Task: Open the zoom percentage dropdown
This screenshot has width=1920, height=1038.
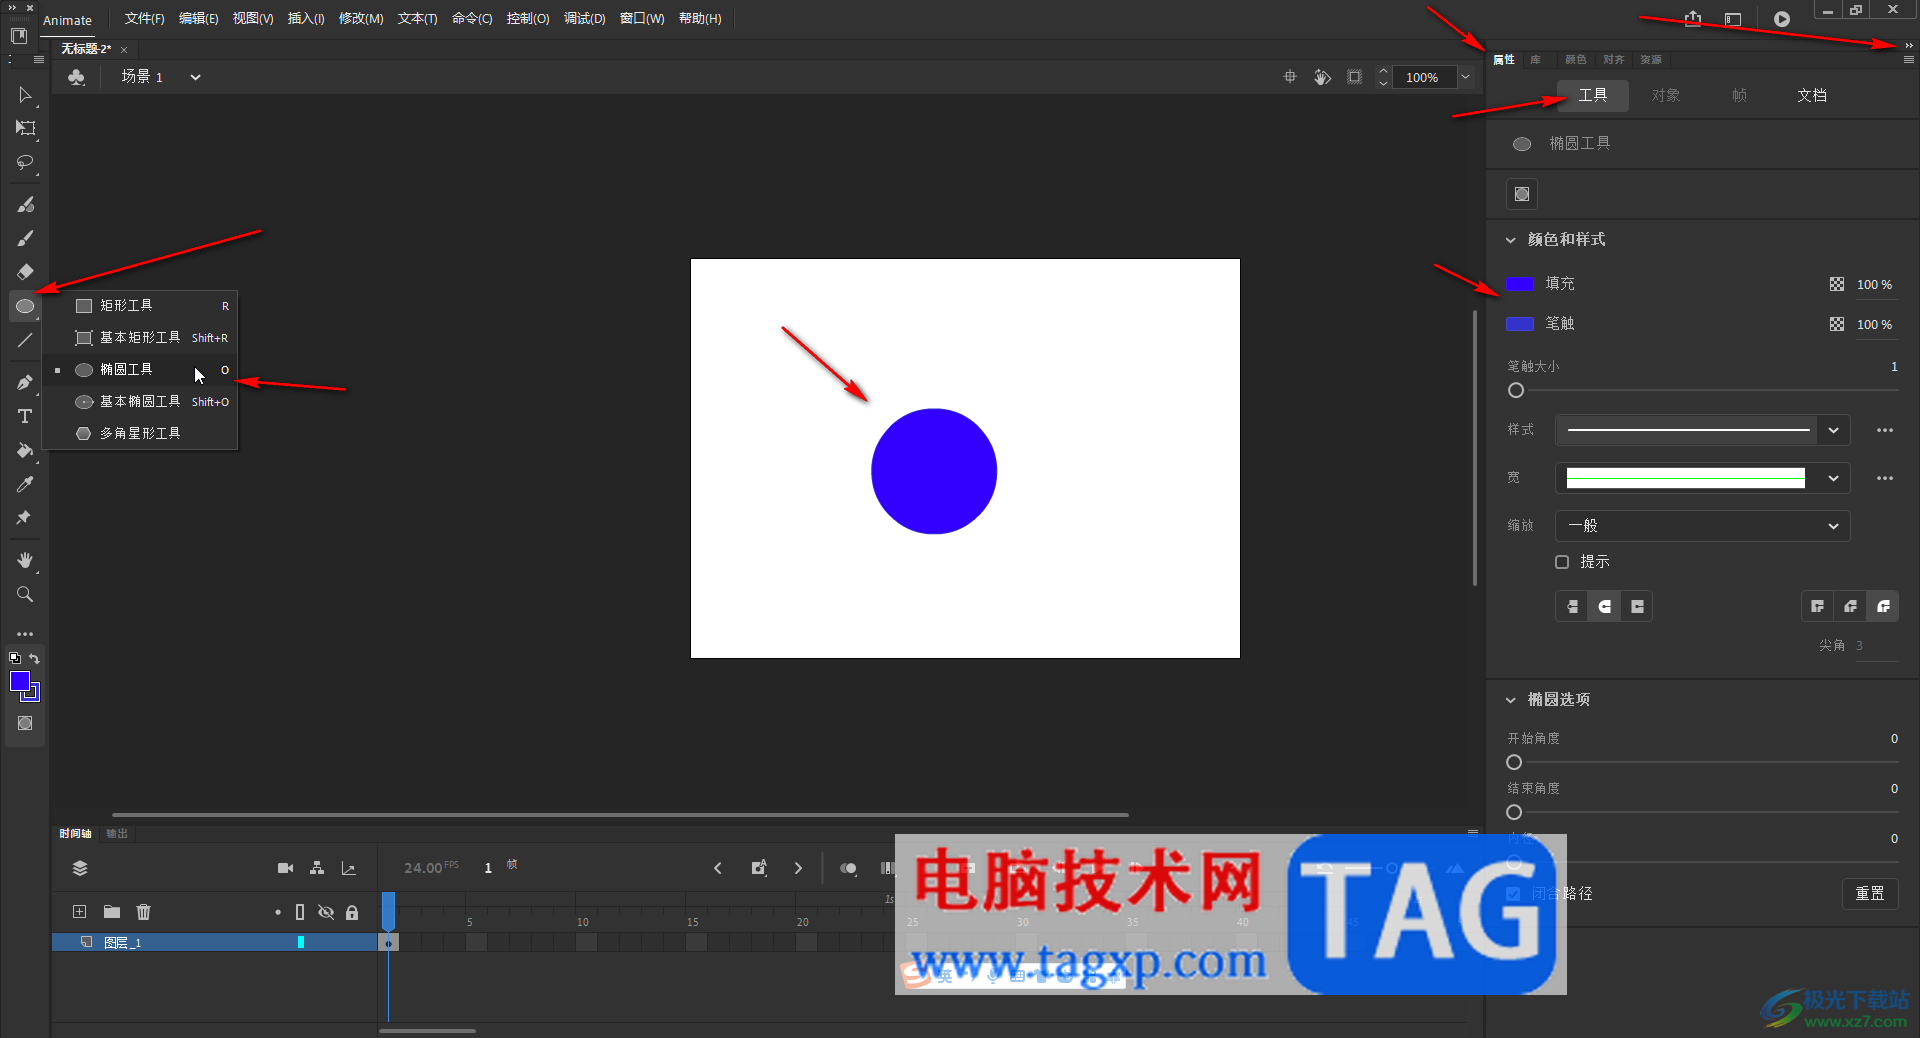Action: pos(1465,77)
